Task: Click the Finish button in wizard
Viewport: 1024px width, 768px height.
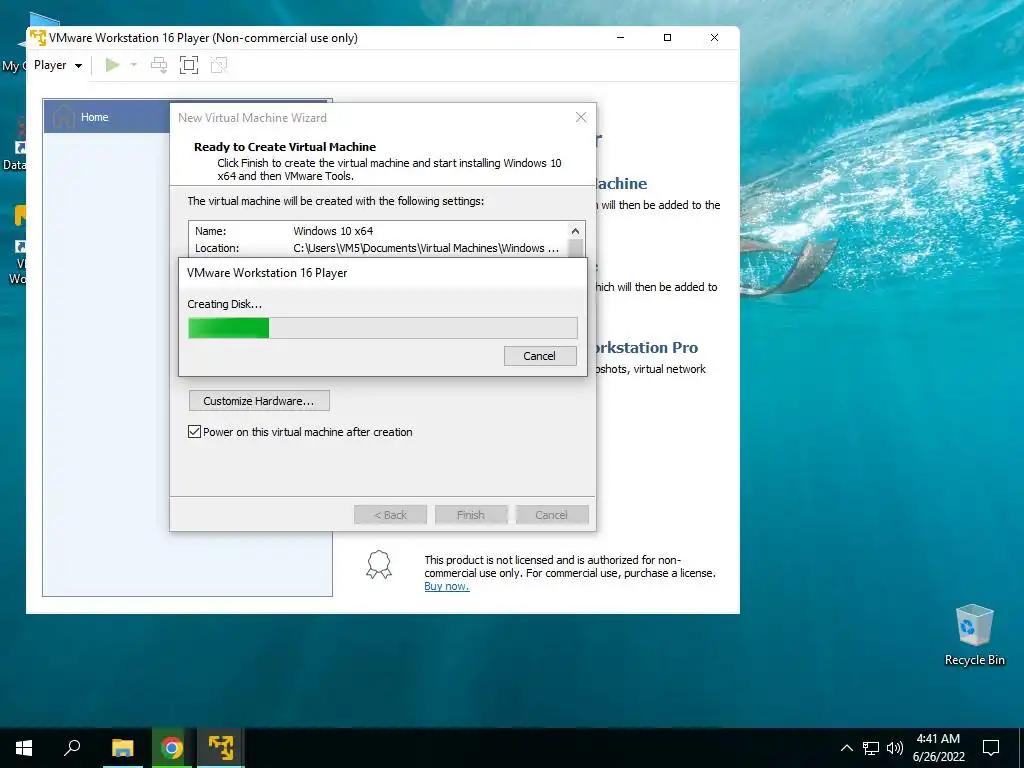Action: point(471,515)
